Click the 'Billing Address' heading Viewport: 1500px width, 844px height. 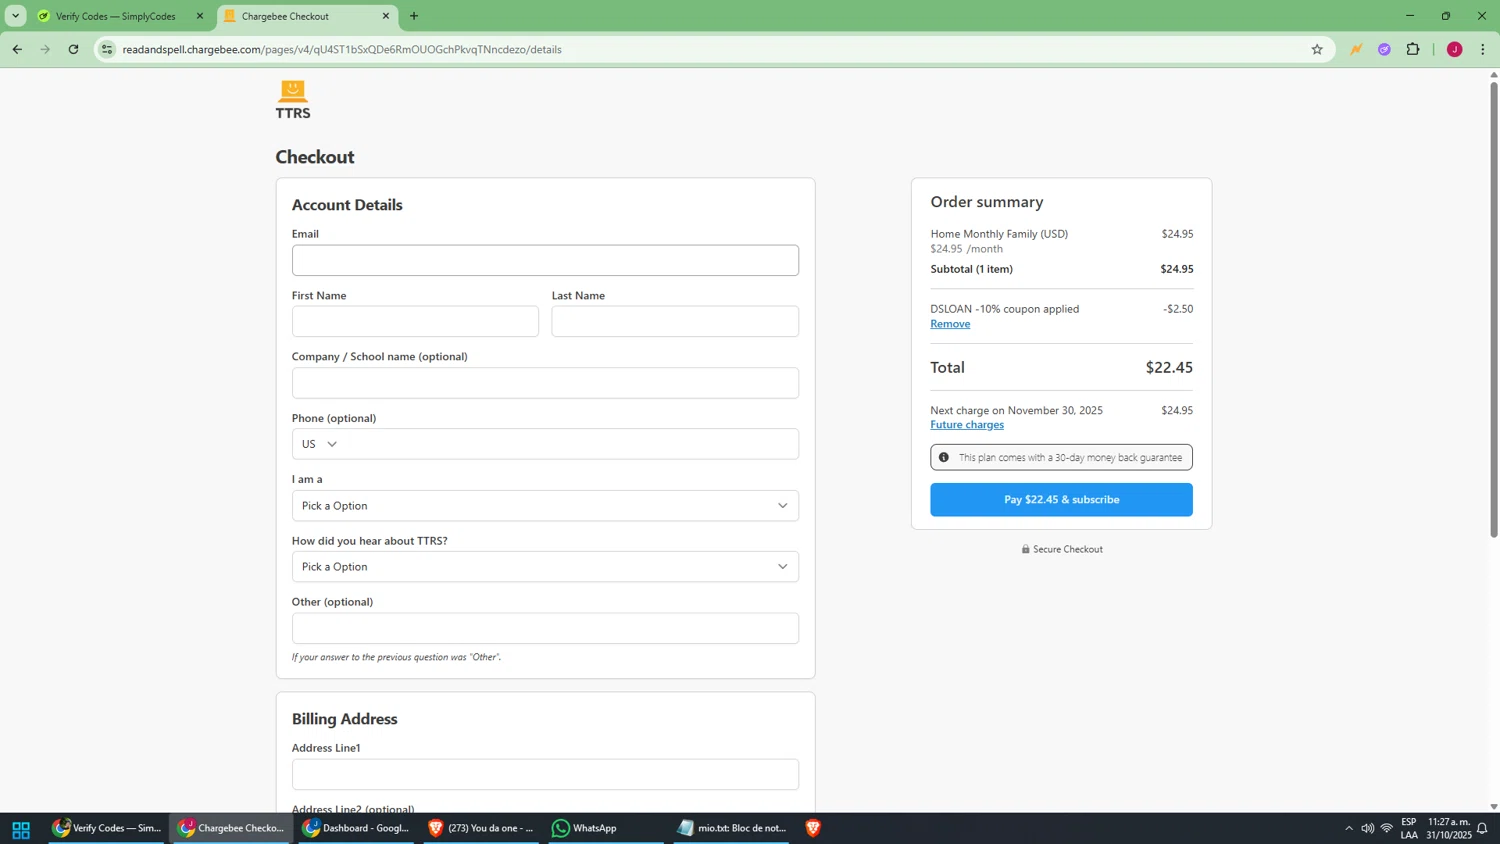click(344, 719)
